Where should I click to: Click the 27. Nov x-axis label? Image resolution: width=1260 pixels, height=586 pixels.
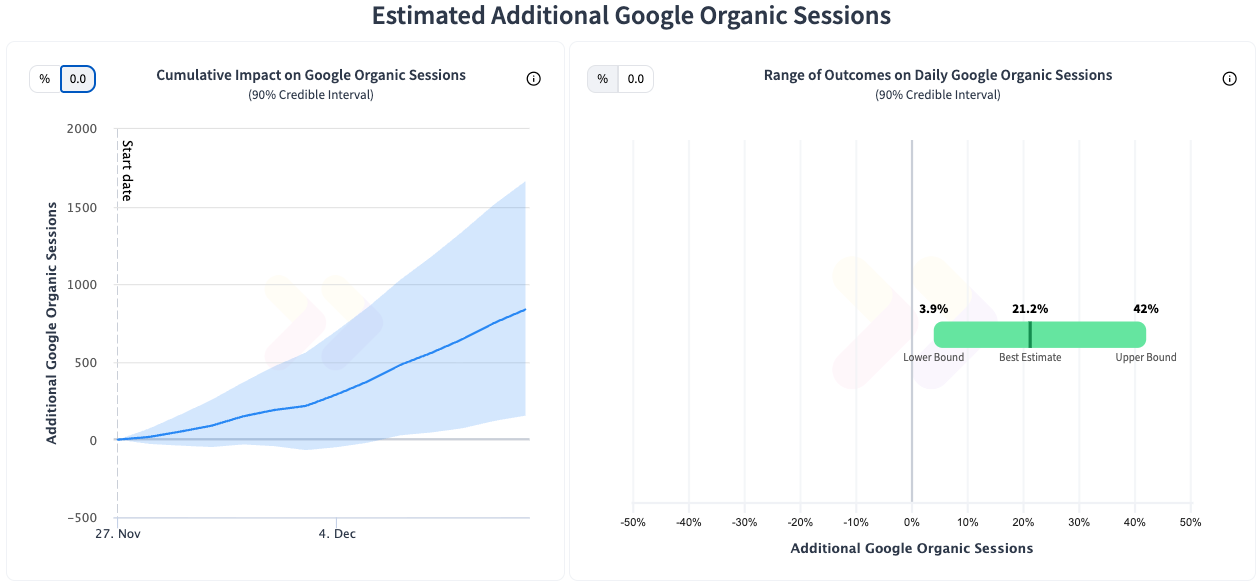point(117,534)
